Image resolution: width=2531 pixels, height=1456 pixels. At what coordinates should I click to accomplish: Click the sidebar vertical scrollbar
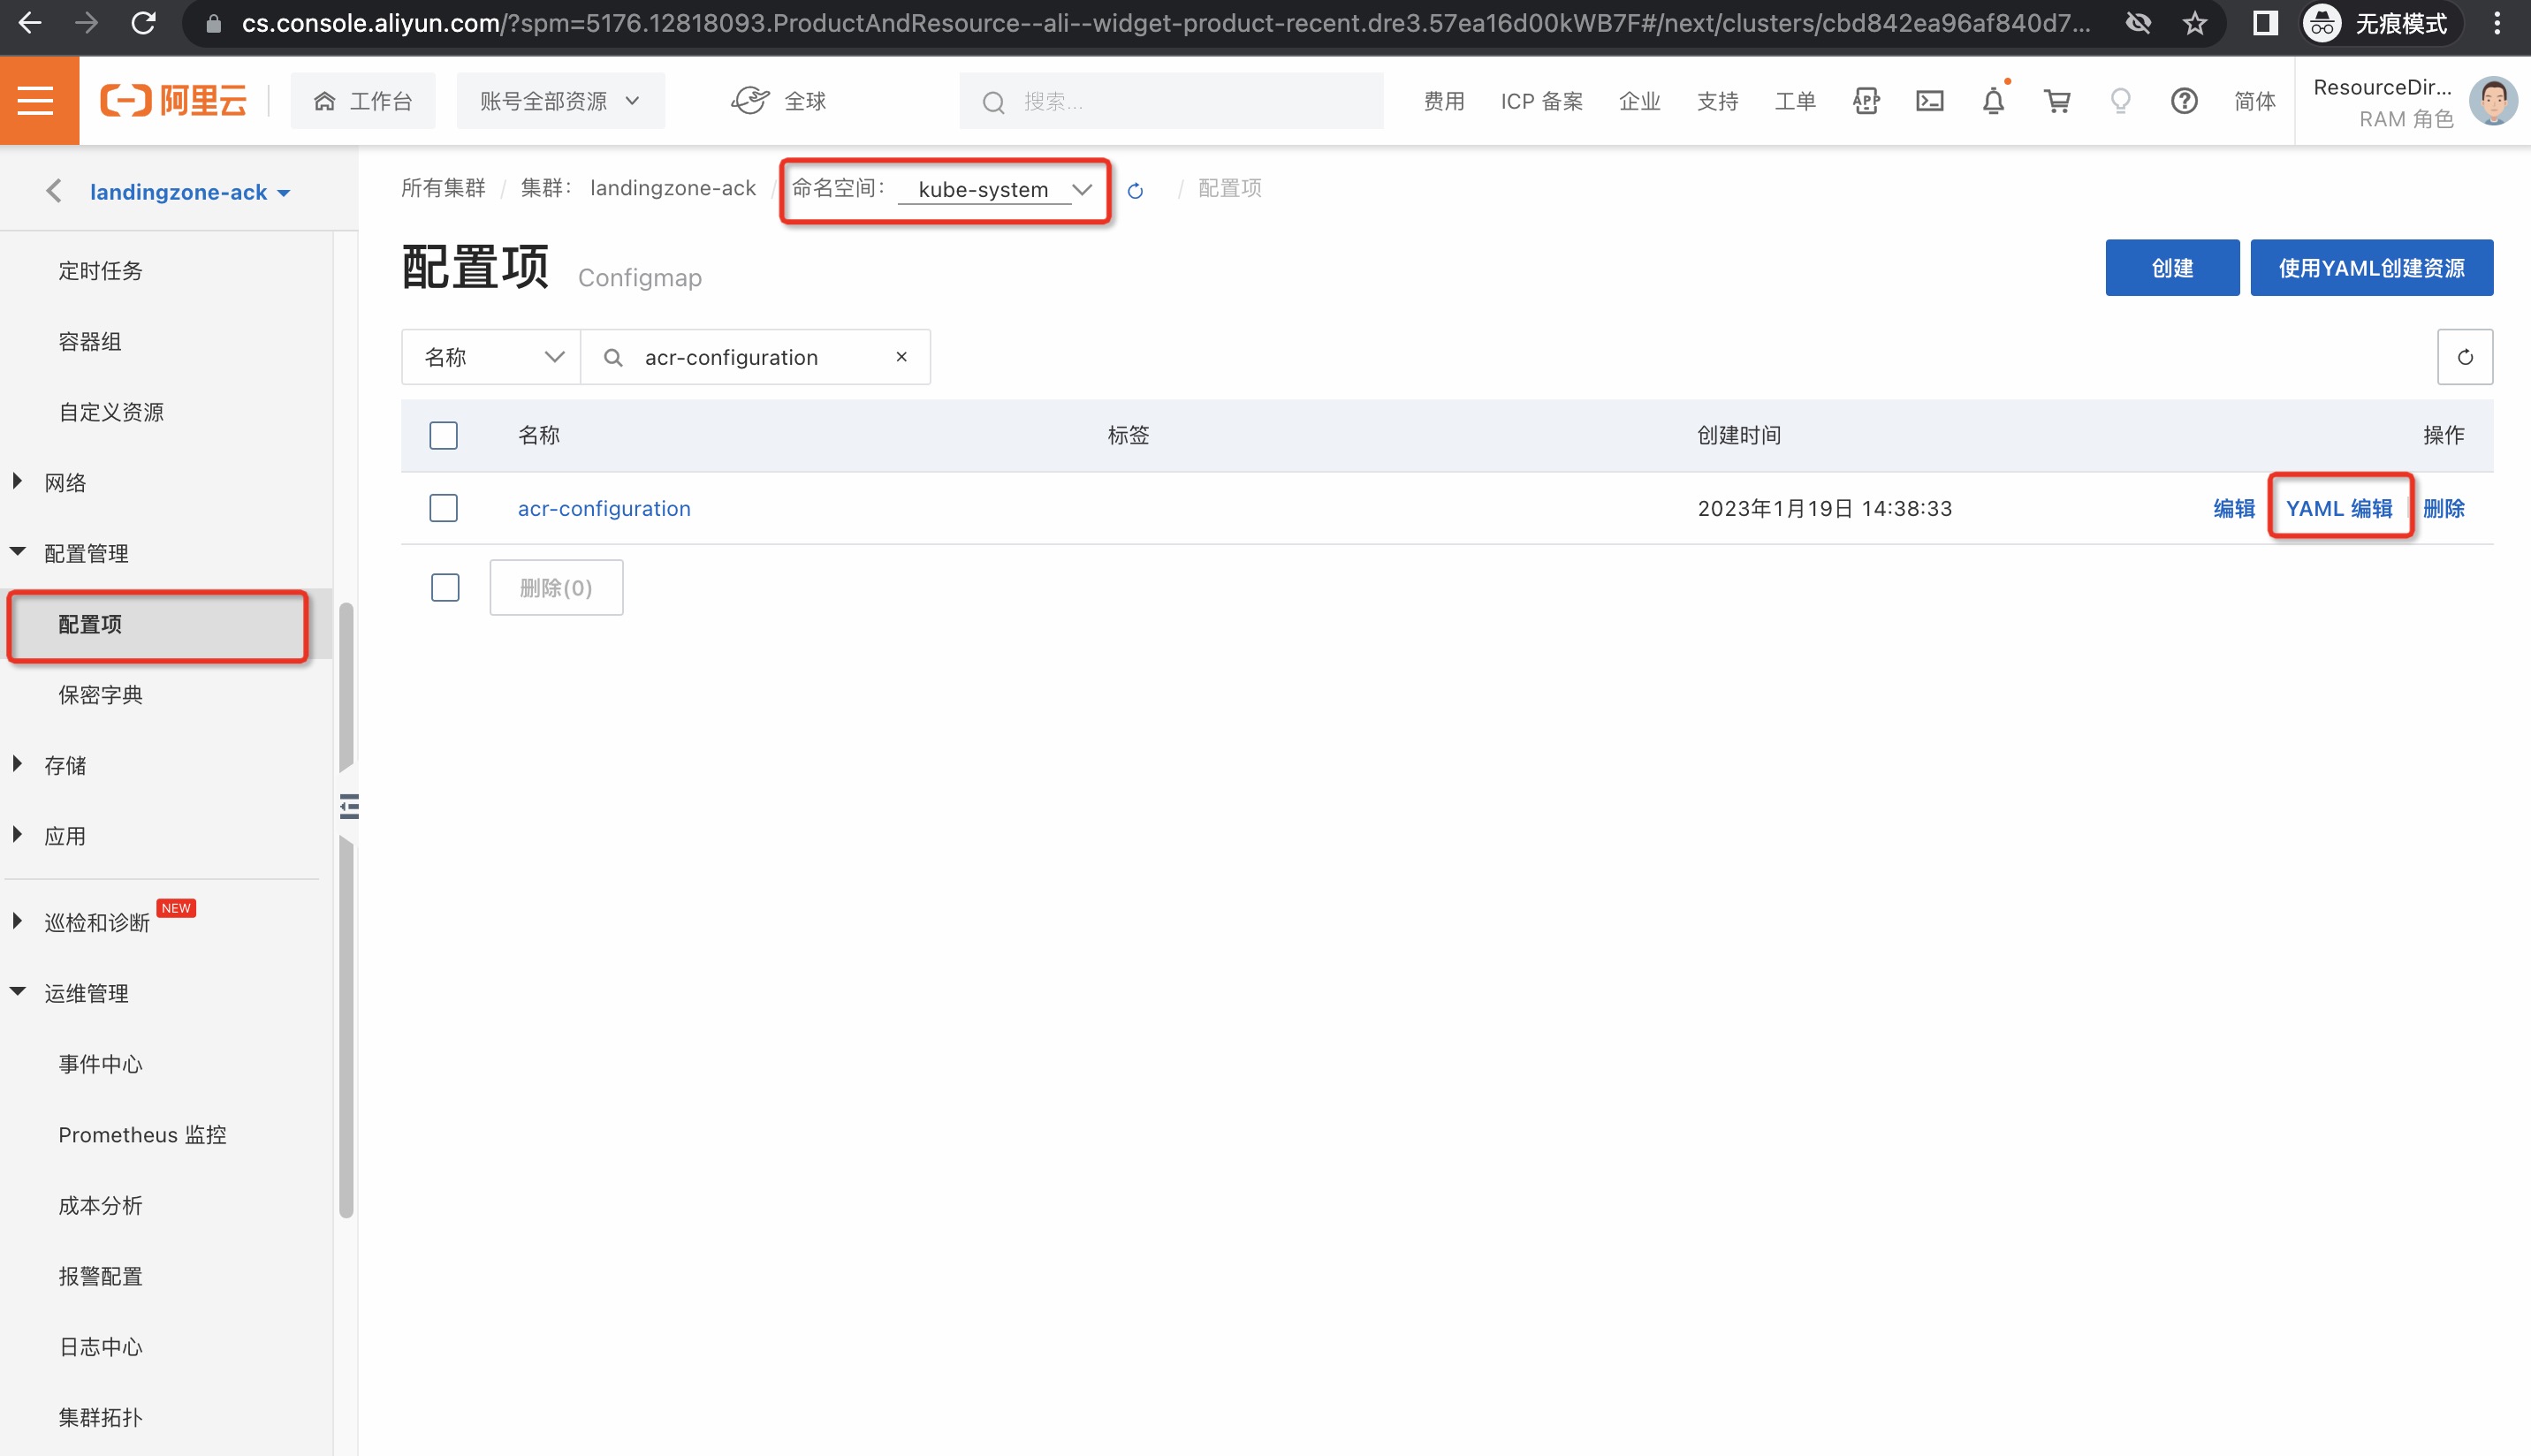346,910
